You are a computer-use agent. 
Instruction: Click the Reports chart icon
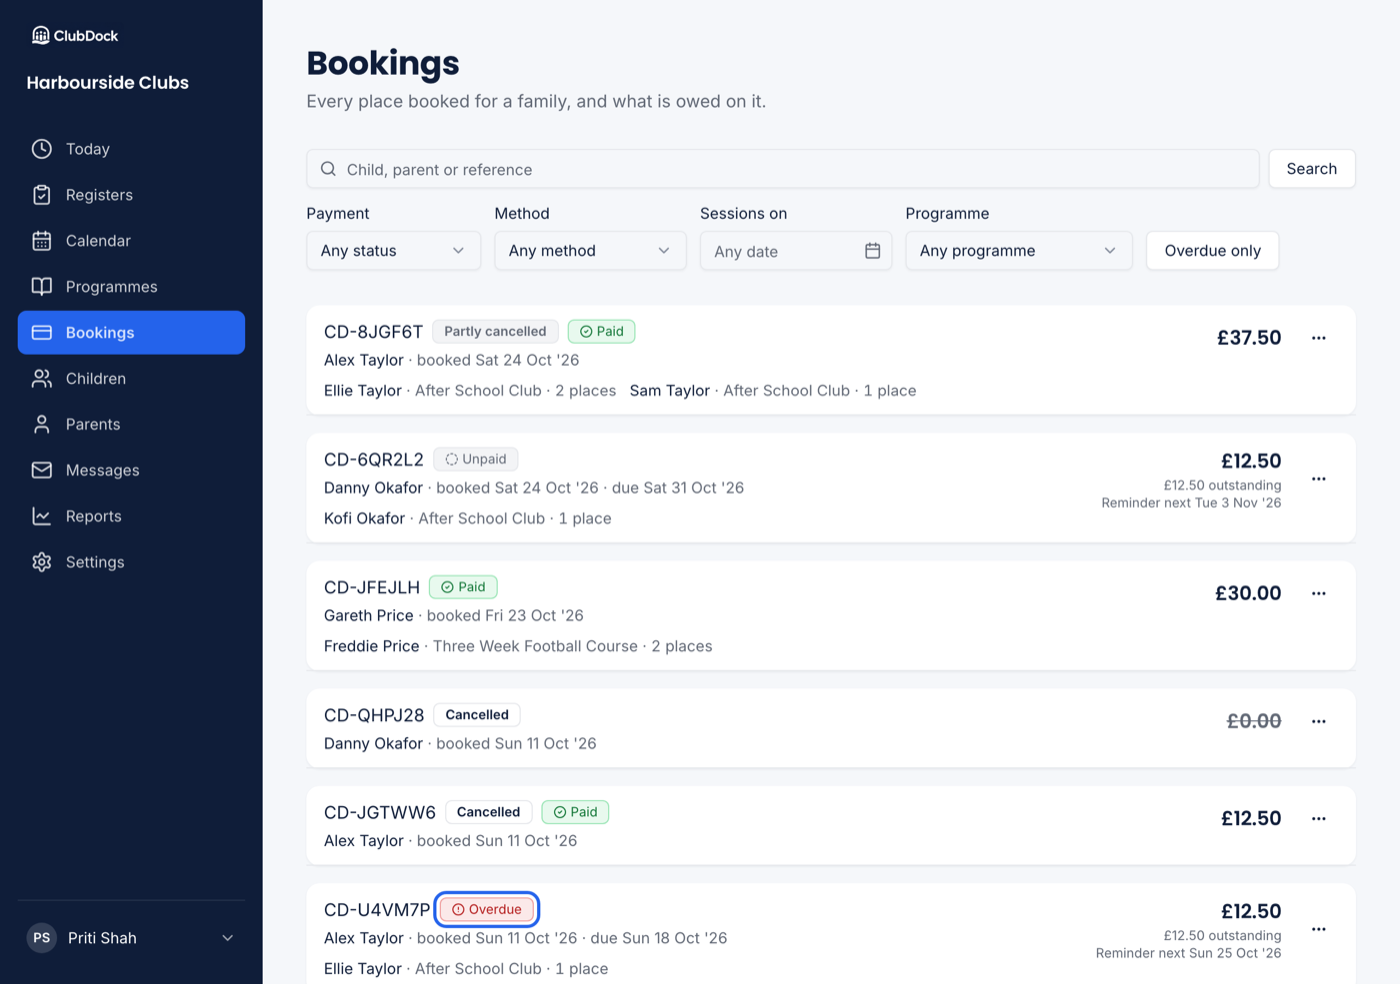[x=42, y=517]
